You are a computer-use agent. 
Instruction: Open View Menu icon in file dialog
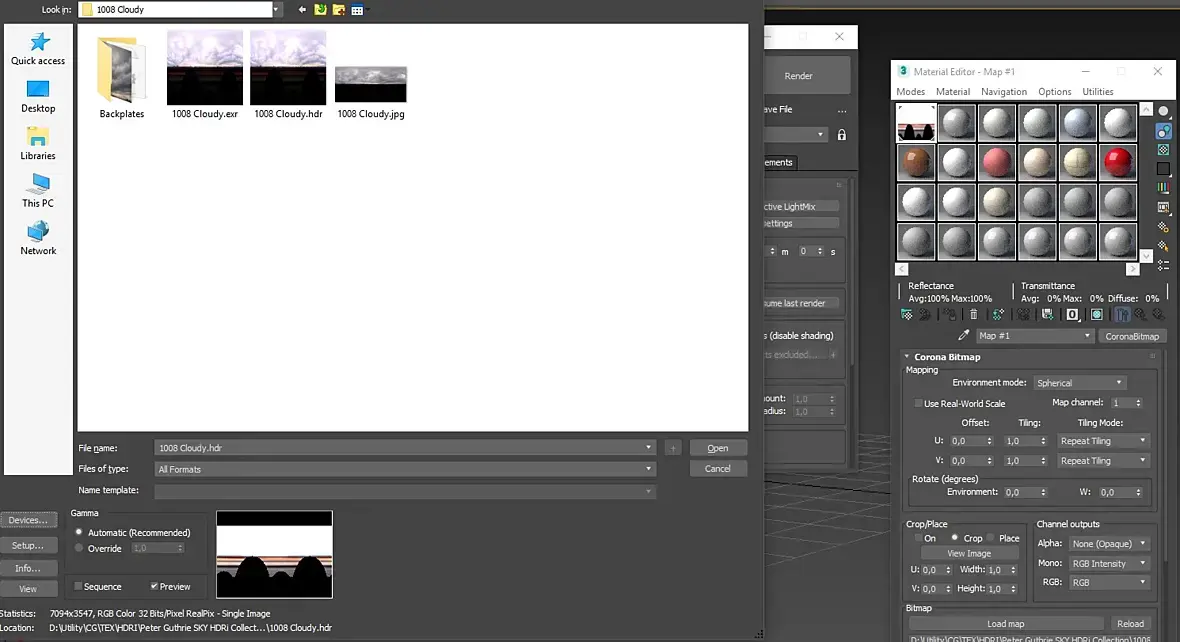click(x=357, y=10)
